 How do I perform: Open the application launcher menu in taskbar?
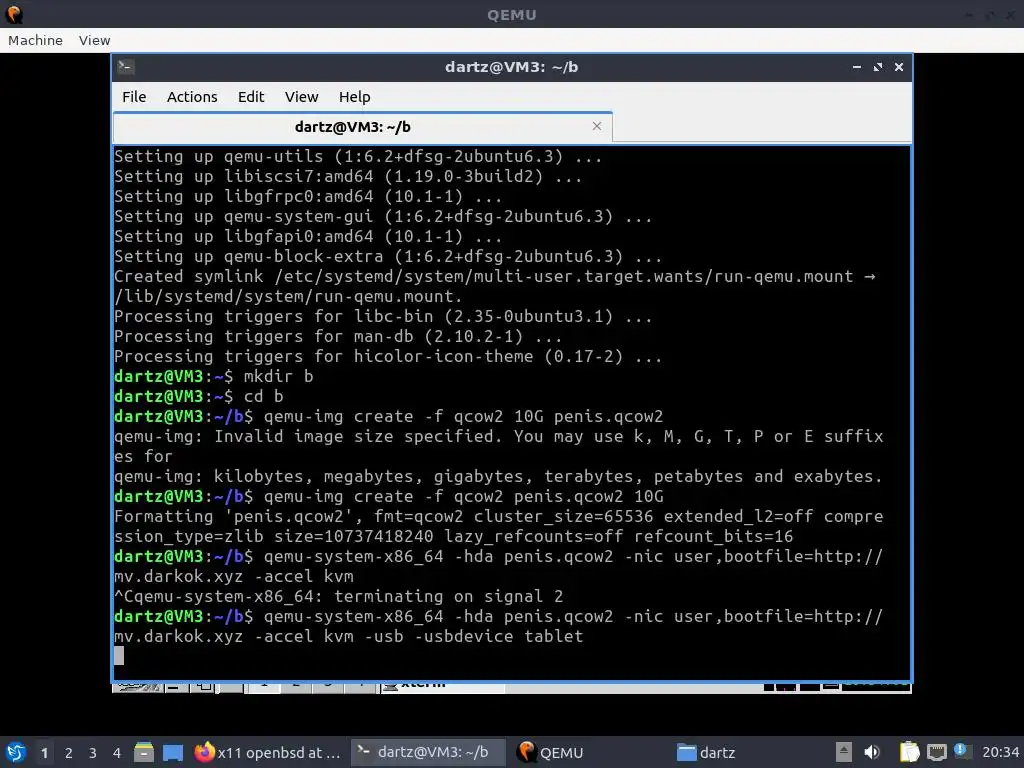[x=16, y=752]
